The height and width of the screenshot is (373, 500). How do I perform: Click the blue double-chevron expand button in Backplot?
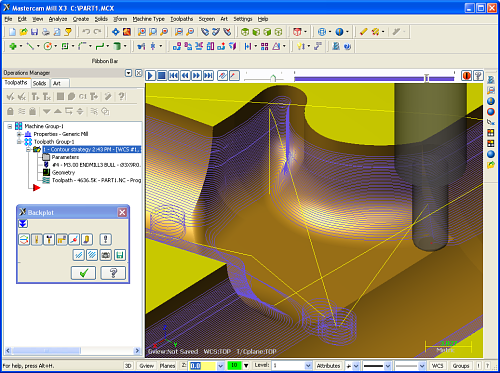tap(23, 223)
